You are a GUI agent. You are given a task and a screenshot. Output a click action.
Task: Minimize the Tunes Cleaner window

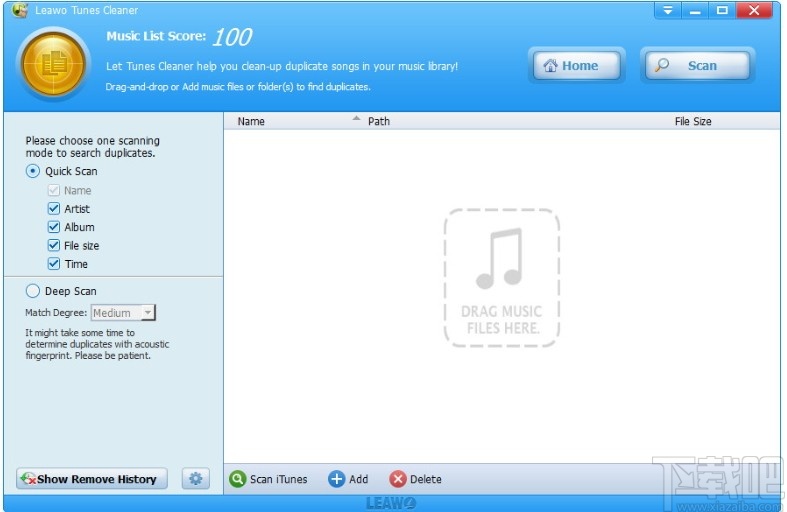(x=695, y=10)
